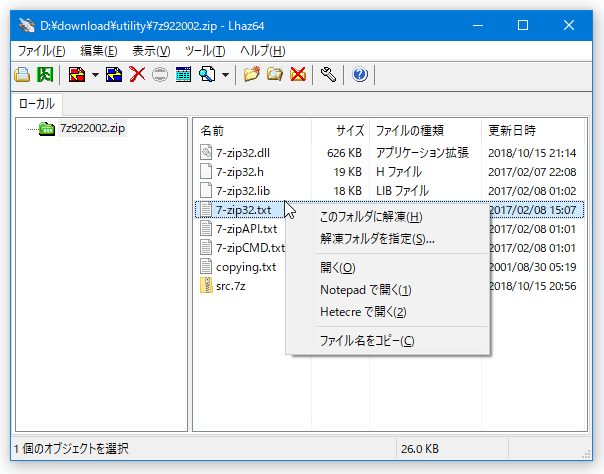Click the src.7z zipped folder icon
Screen dimensions: 604x474
tap(206, 286)
